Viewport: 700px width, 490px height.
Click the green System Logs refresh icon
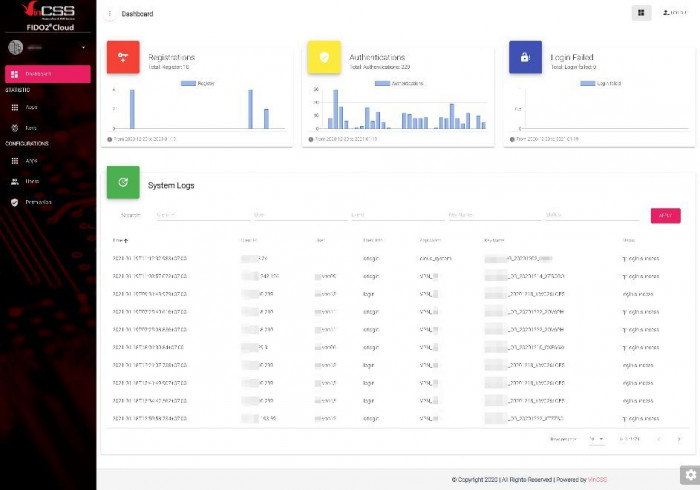point(123,182)
